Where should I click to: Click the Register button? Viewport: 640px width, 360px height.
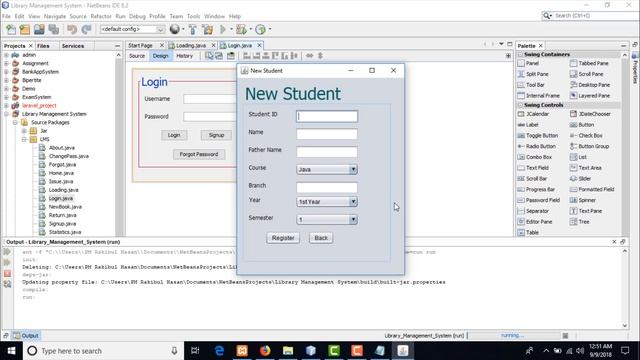(283, 238)
